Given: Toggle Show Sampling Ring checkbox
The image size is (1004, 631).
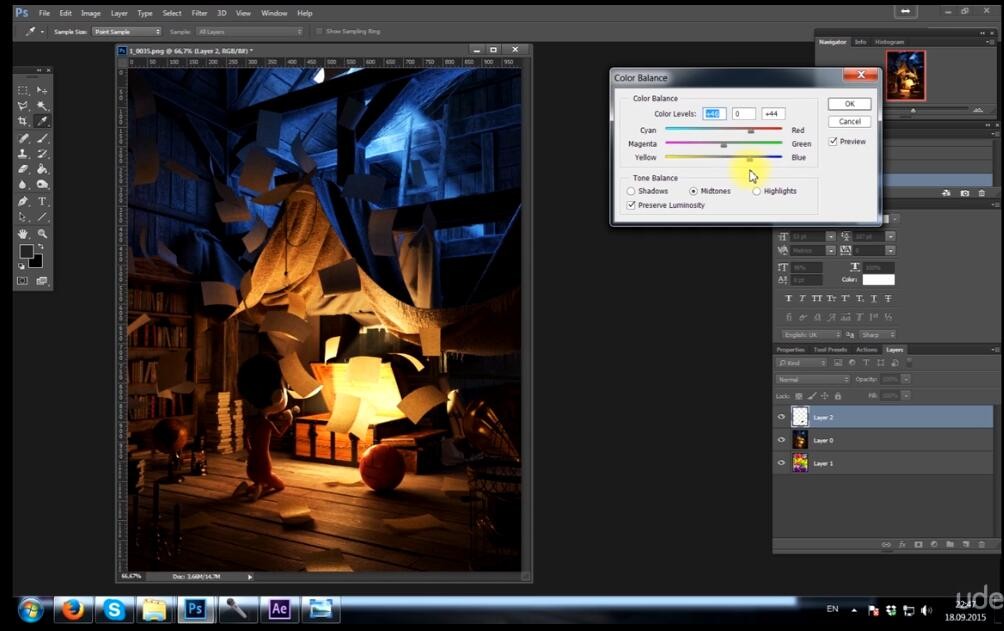Looking at the screenshot, I should click(x=319, y=31).
